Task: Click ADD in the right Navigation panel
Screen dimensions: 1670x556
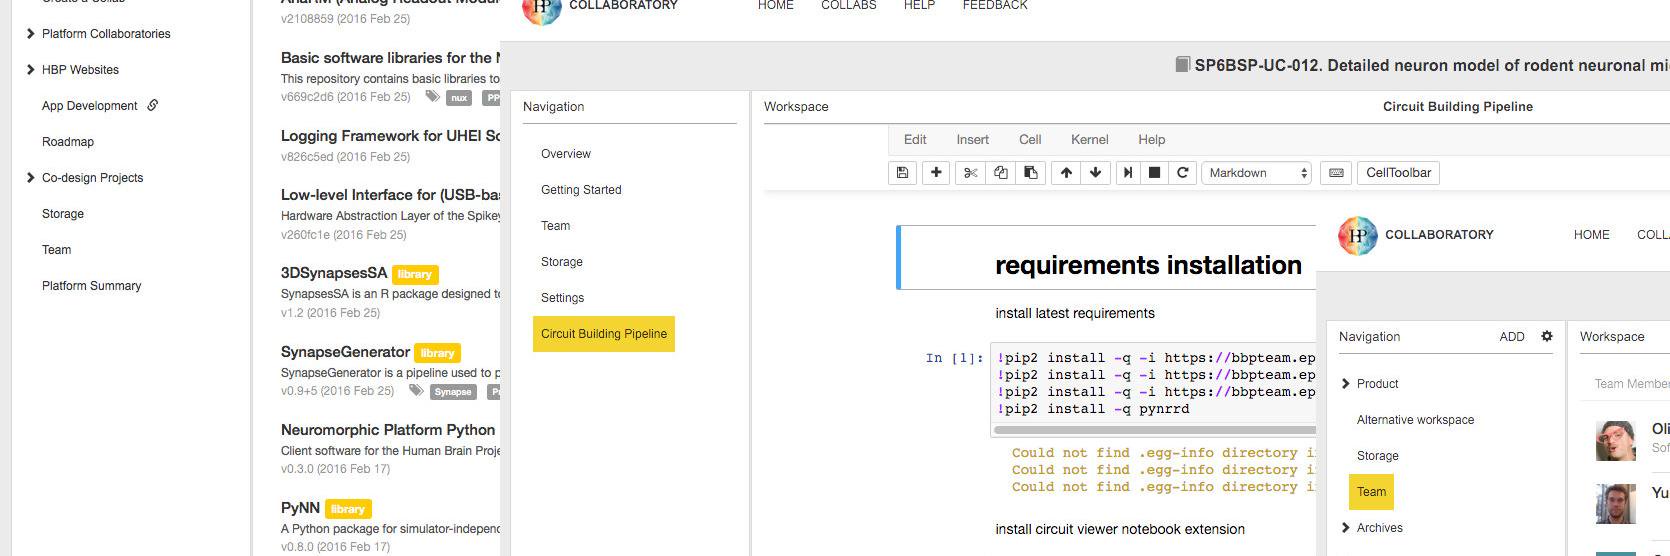Action: [1512, 337]
